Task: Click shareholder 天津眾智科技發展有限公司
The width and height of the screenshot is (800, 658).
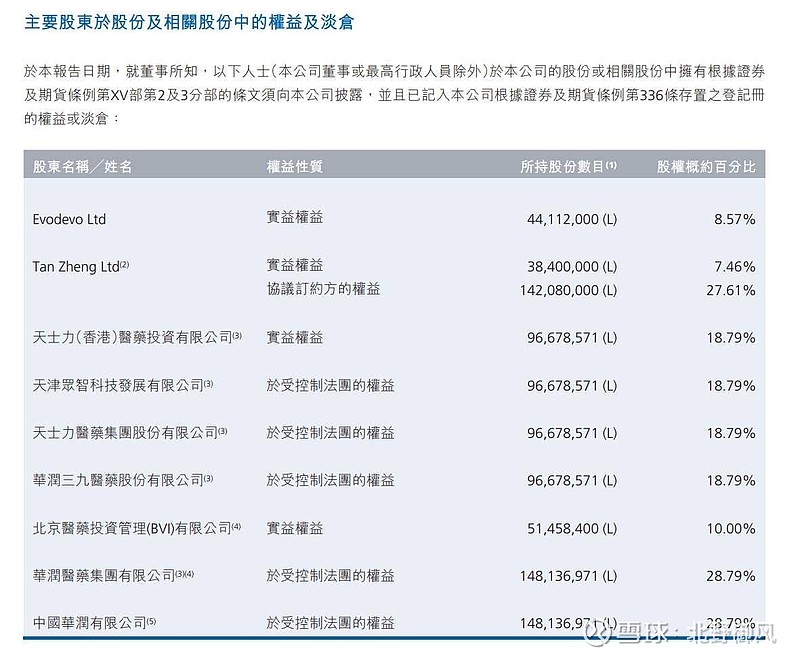Action: pos(123,385)
